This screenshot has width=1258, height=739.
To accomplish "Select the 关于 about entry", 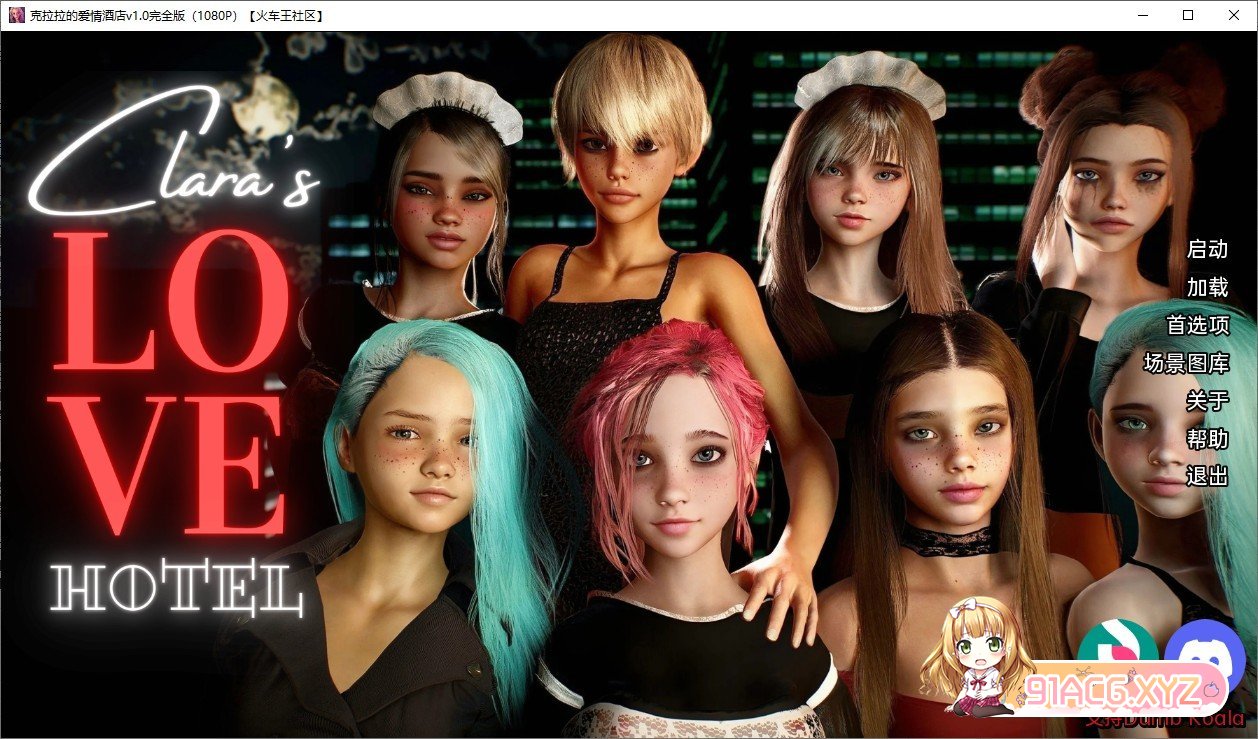I will [1207, 401].
